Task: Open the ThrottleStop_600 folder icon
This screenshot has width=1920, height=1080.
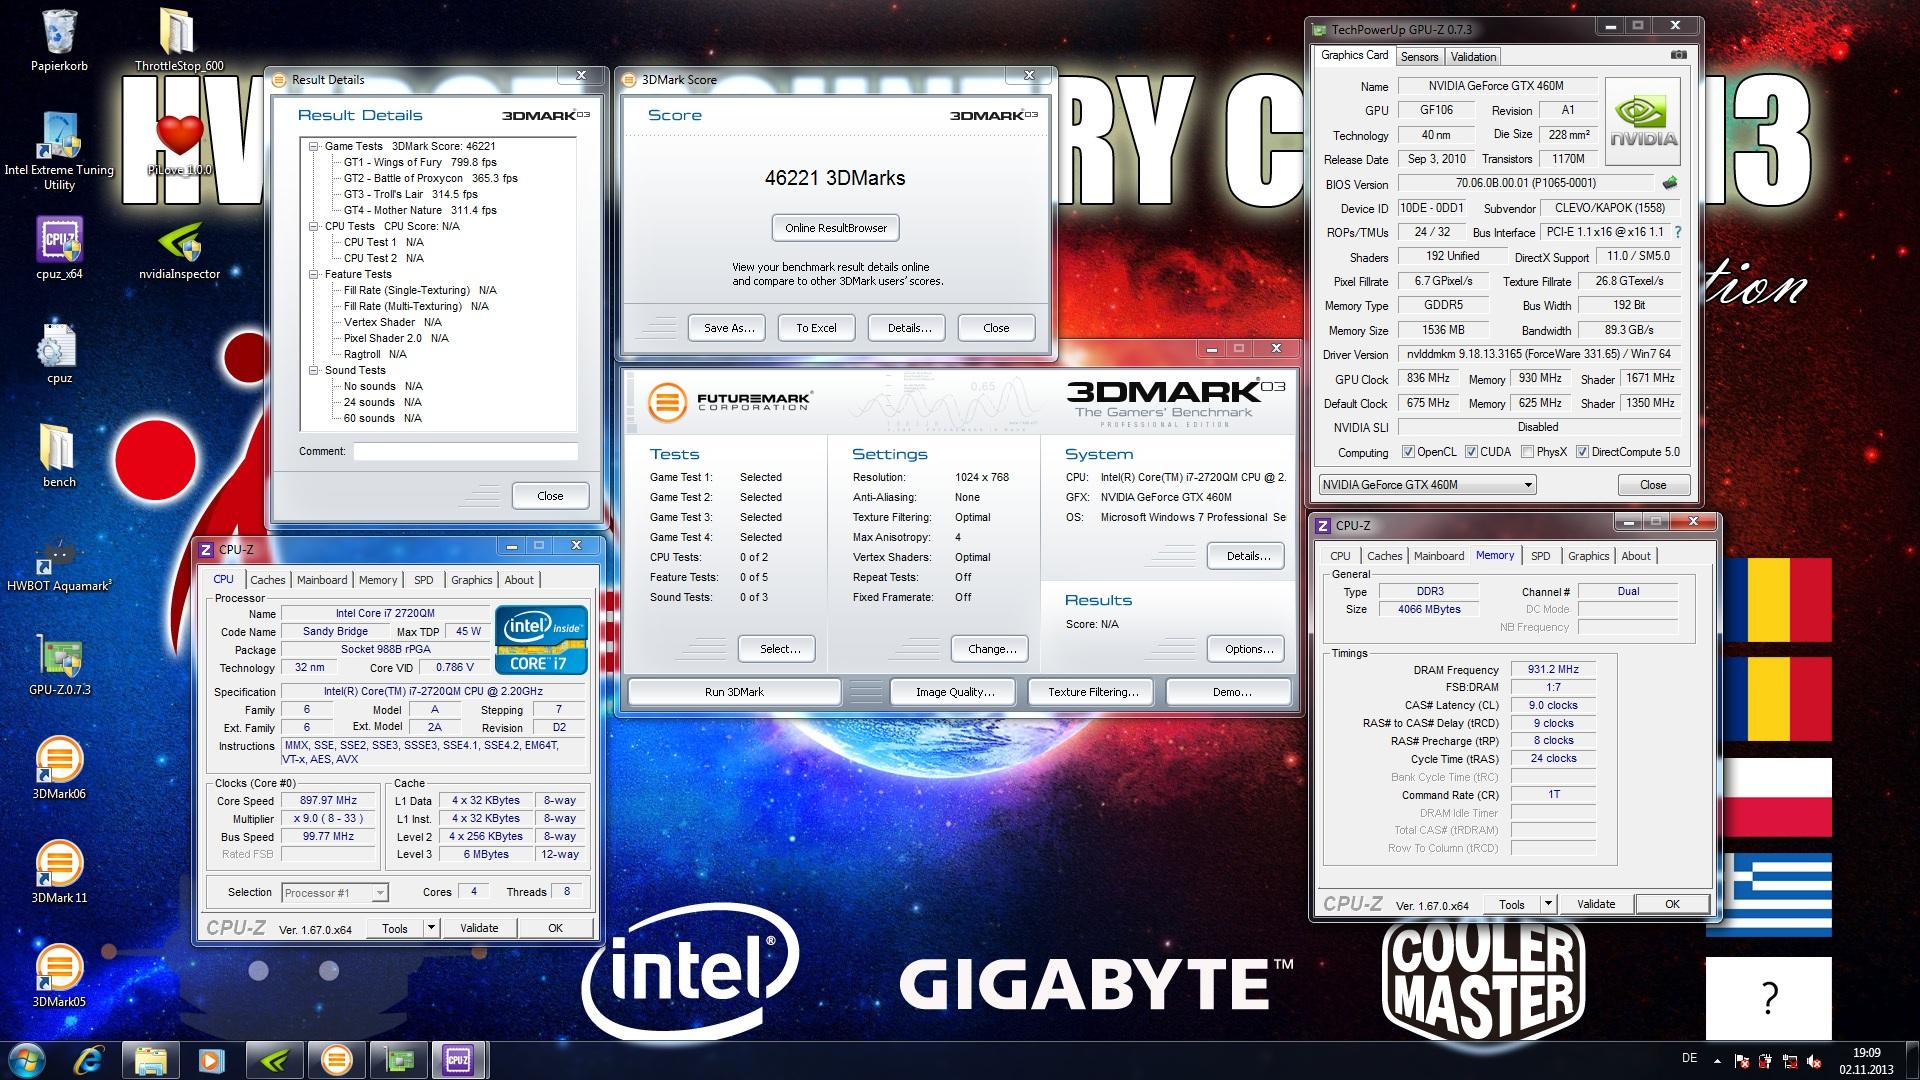Action: pyautogui.click(x=179, y=39)
